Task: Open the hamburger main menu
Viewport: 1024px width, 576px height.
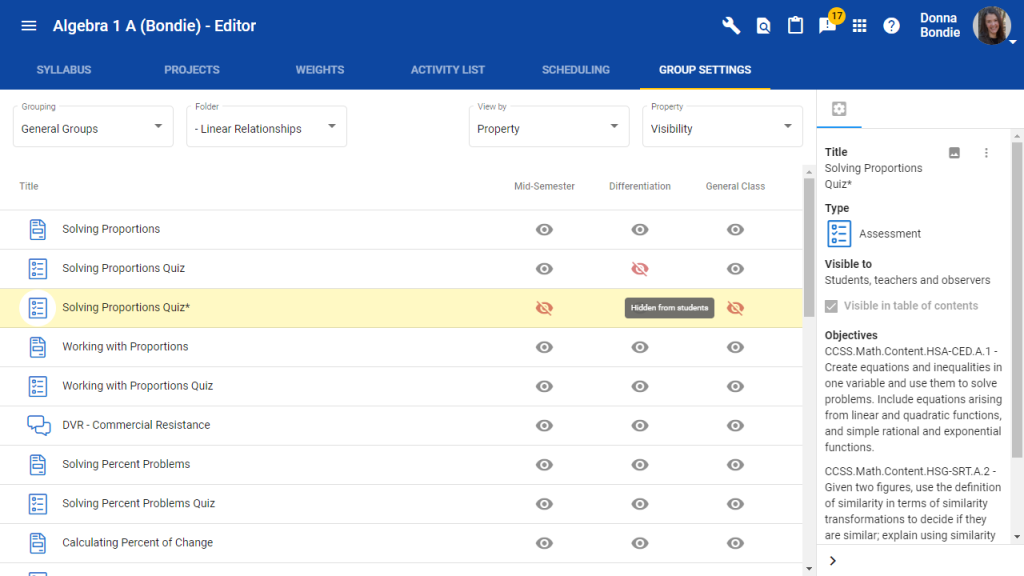Action: (x=29, y=26)
